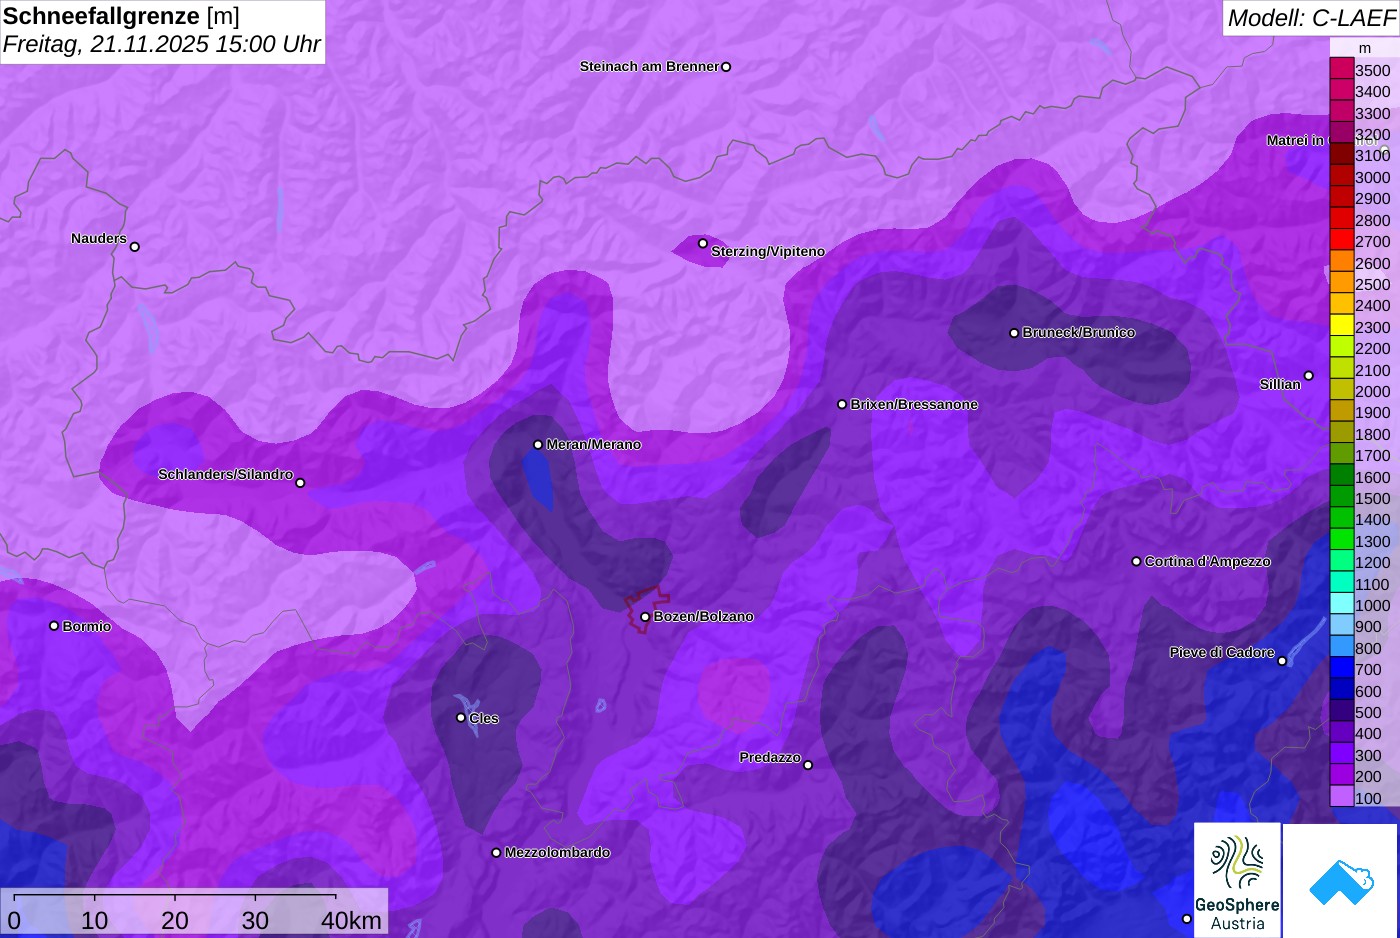Click the Steinach am Brenner label text

click(x=649, y=66)
